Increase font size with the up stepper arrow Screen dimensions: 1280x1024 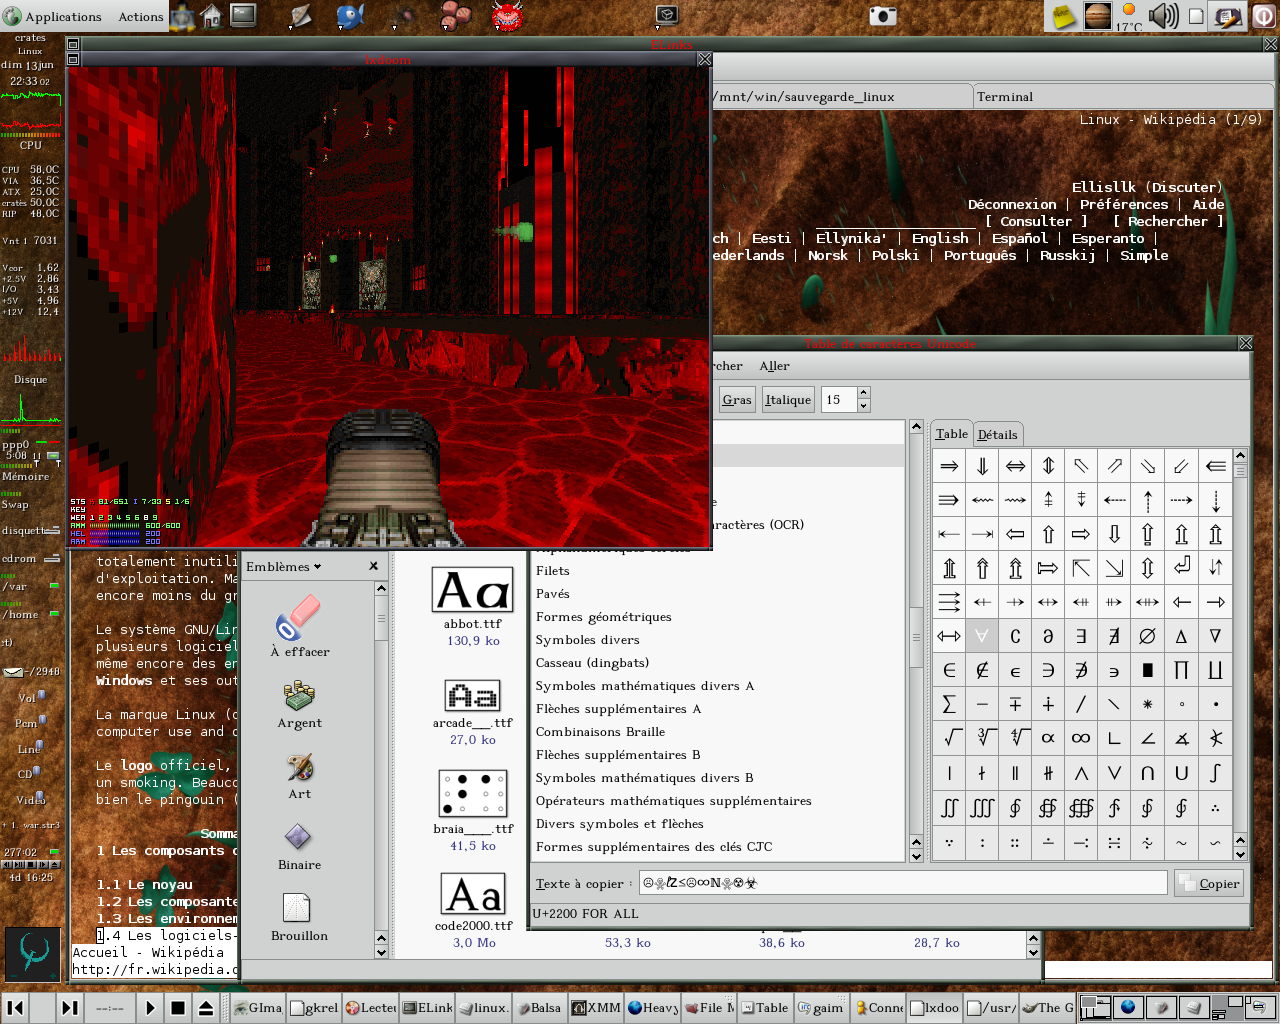(863, 393)
